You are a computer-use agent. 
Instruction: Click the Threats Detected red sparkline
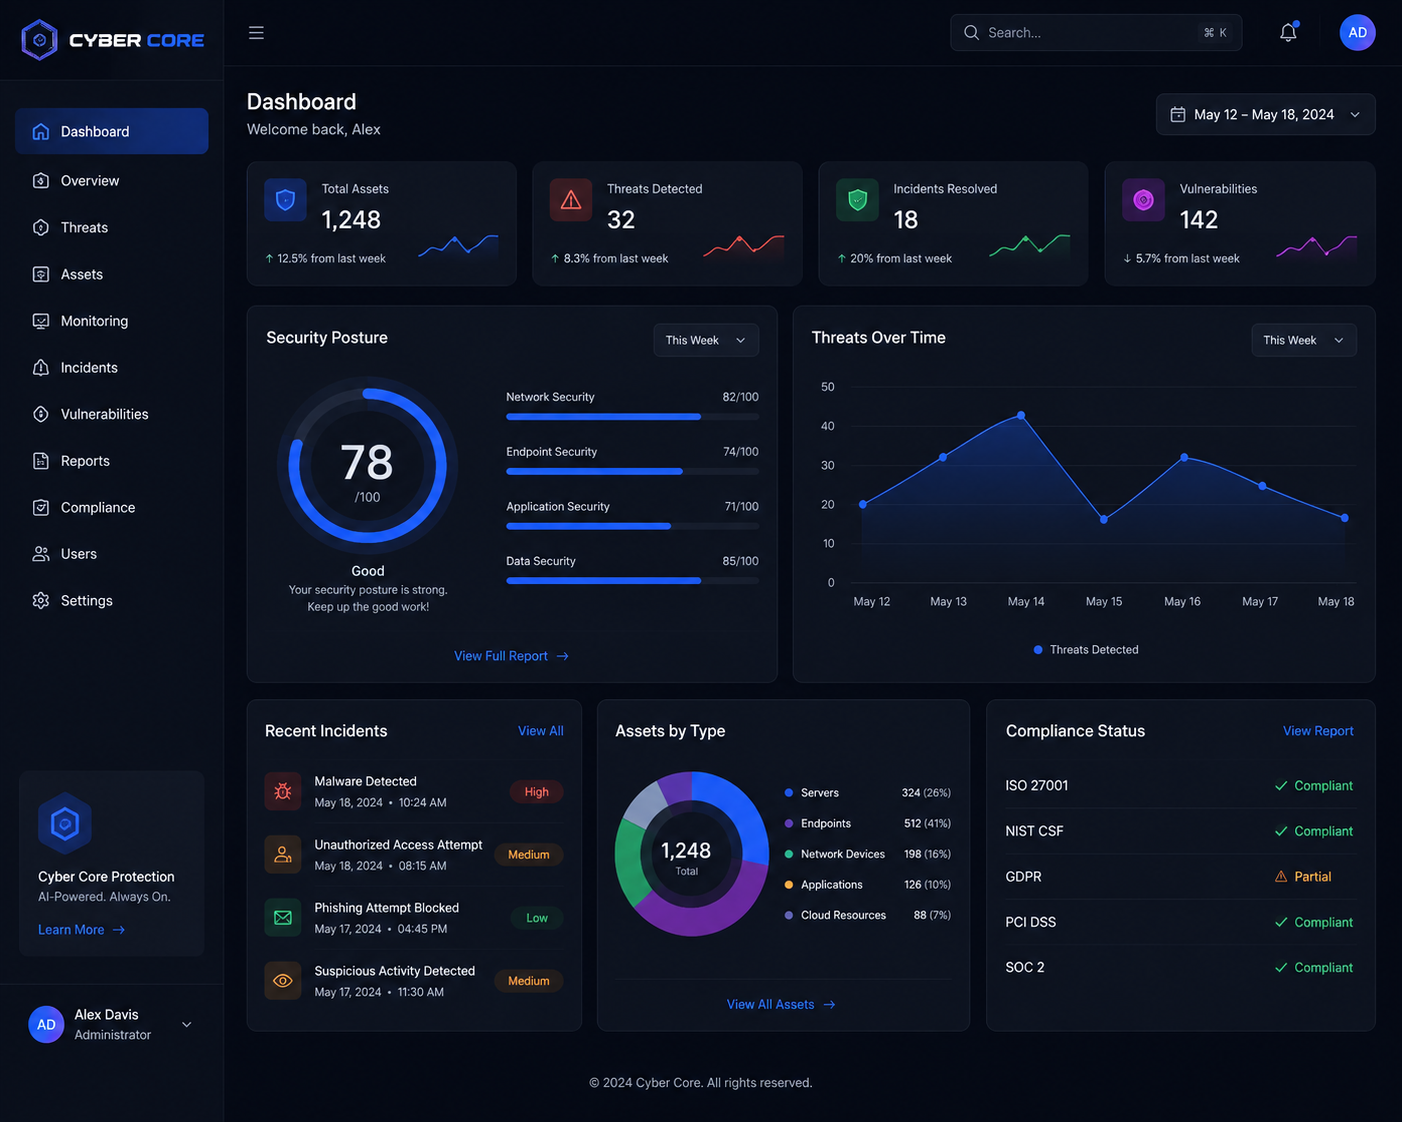(x=744, y=247)
